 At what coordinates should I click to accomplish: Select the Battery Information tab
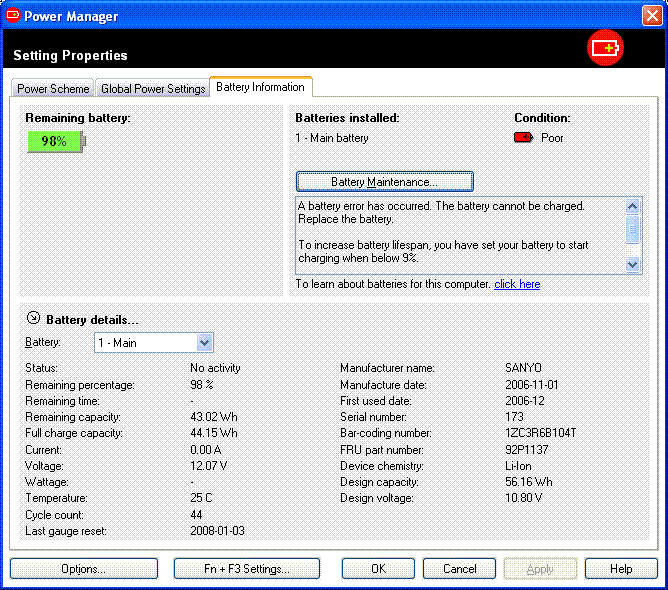pyautogui.click(x=260, y=87)
